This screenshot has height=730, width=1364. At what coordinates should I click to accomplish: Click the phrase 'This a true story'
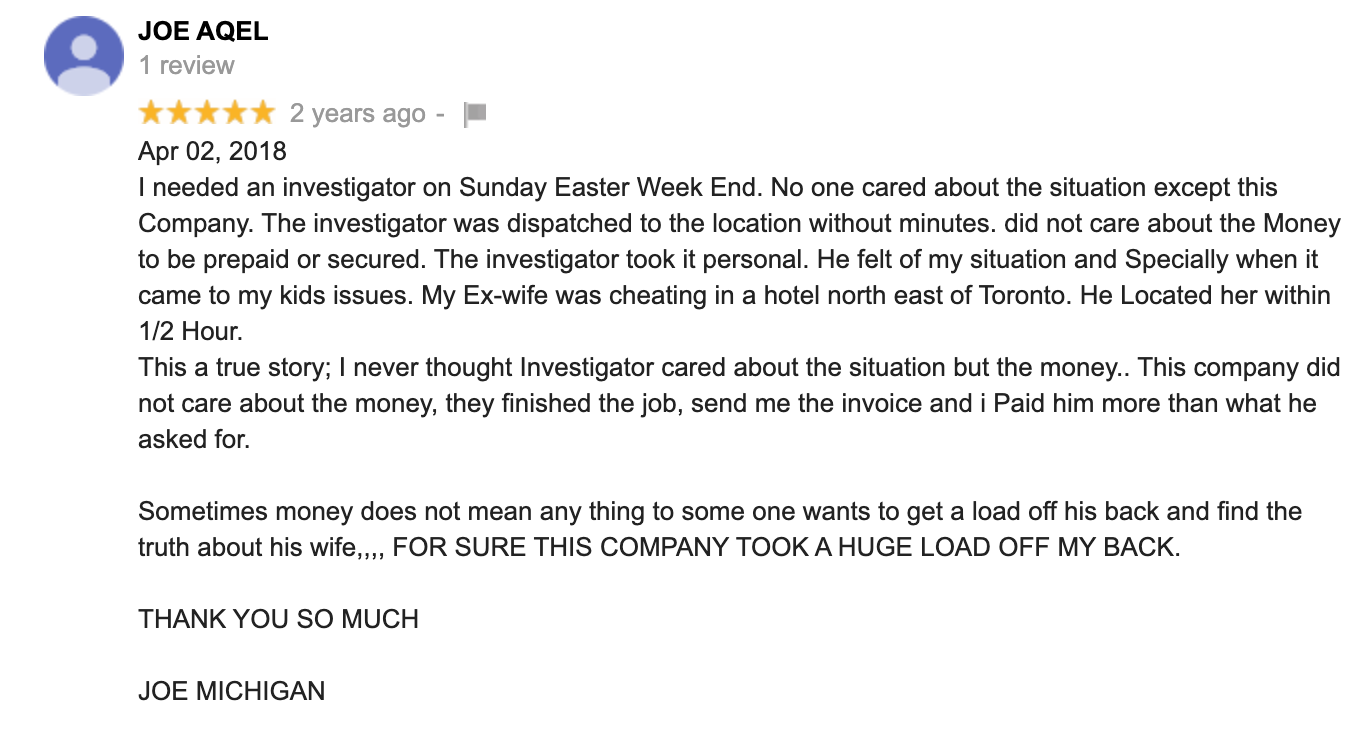[220, 367]
